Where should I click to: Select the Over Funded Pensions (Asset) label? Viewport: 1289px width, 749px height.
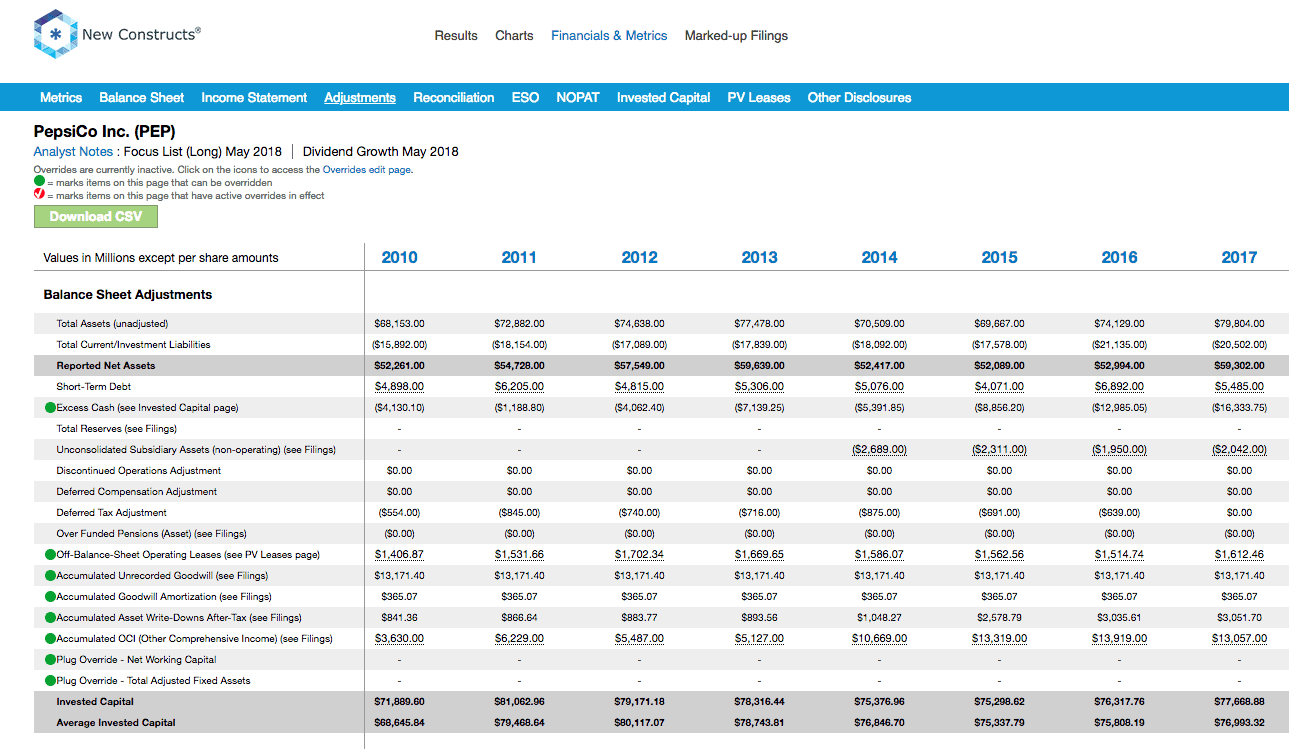pyautogui.click(x=151, y=534)
